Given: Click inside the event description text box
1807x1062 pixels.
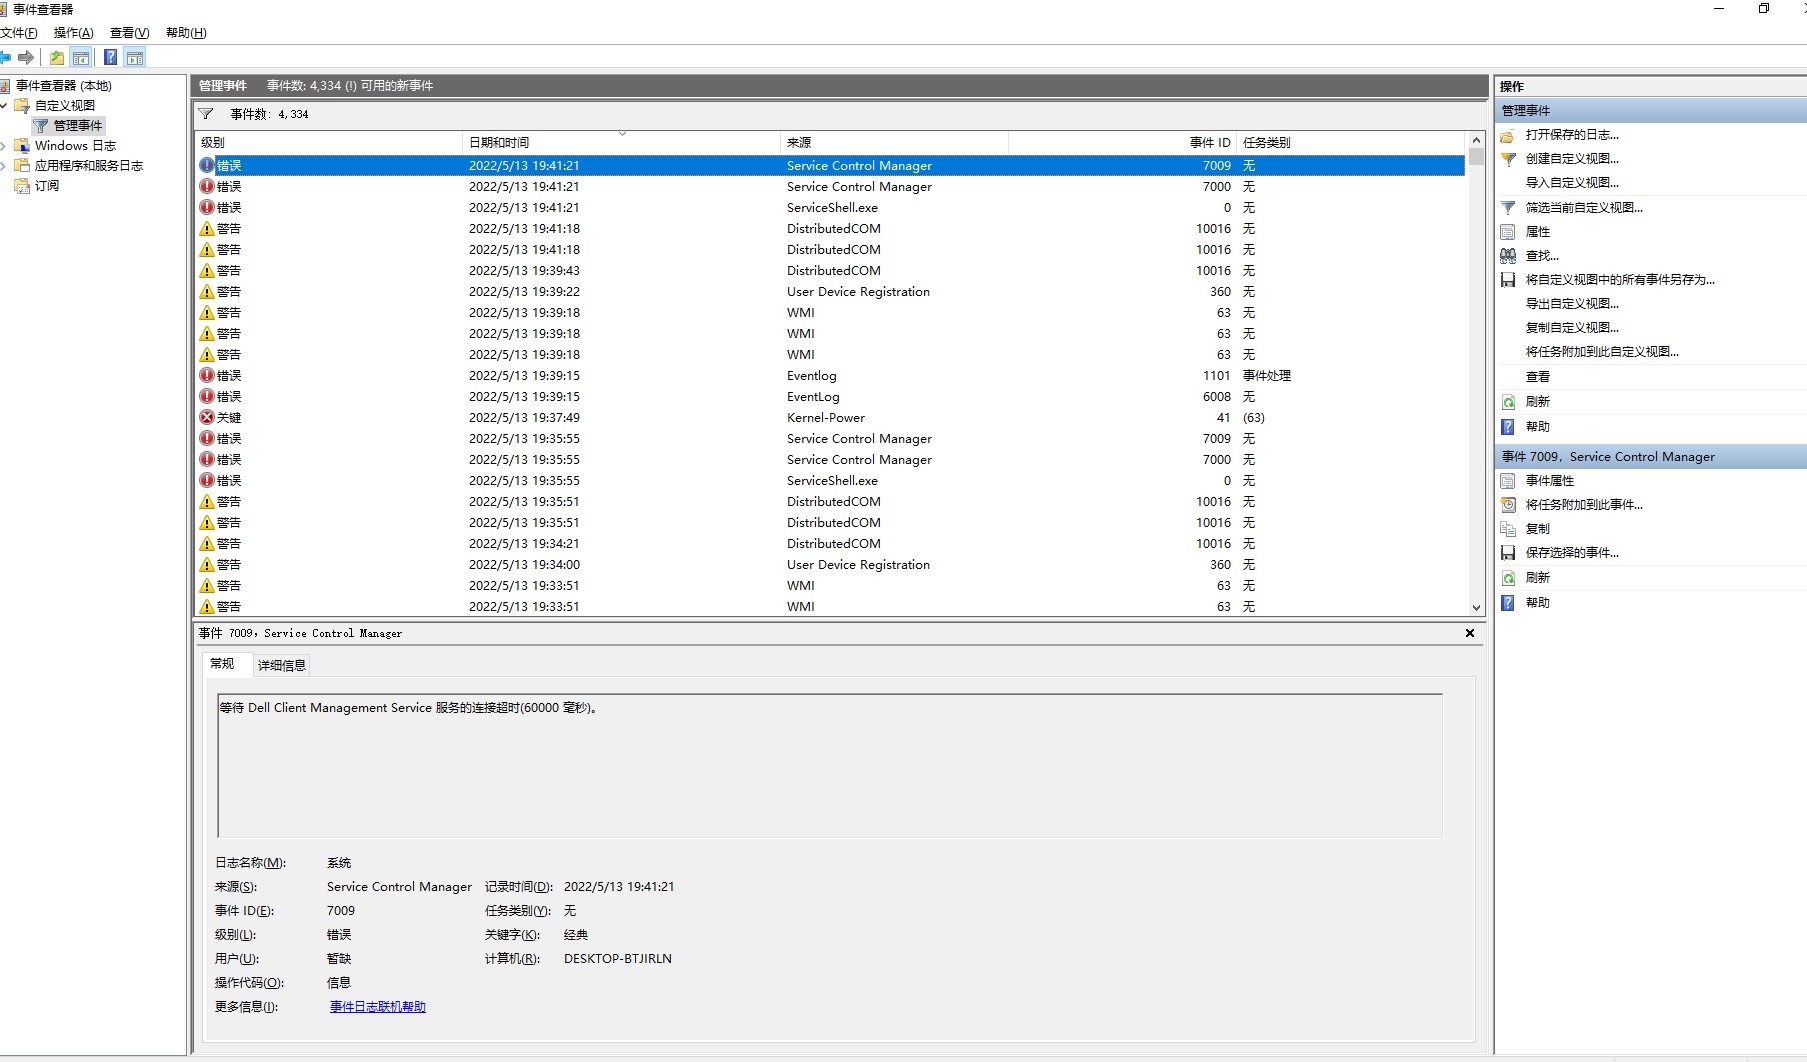Looking at the screenshot, I should 830,766.
